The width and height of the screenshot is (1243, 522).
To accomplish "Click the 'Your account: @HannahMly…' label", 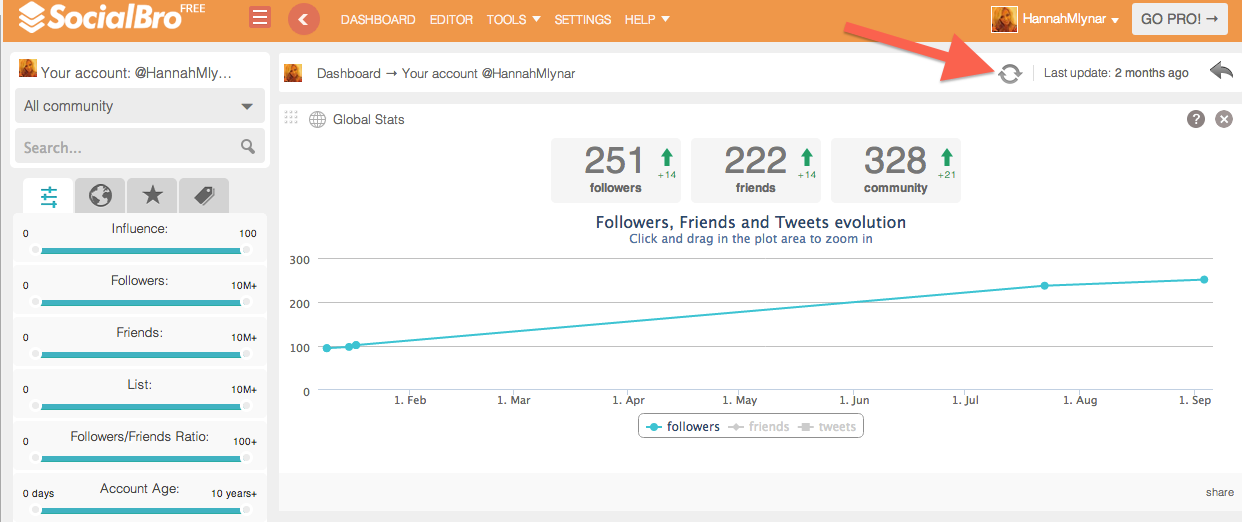I will click(136, 73).
